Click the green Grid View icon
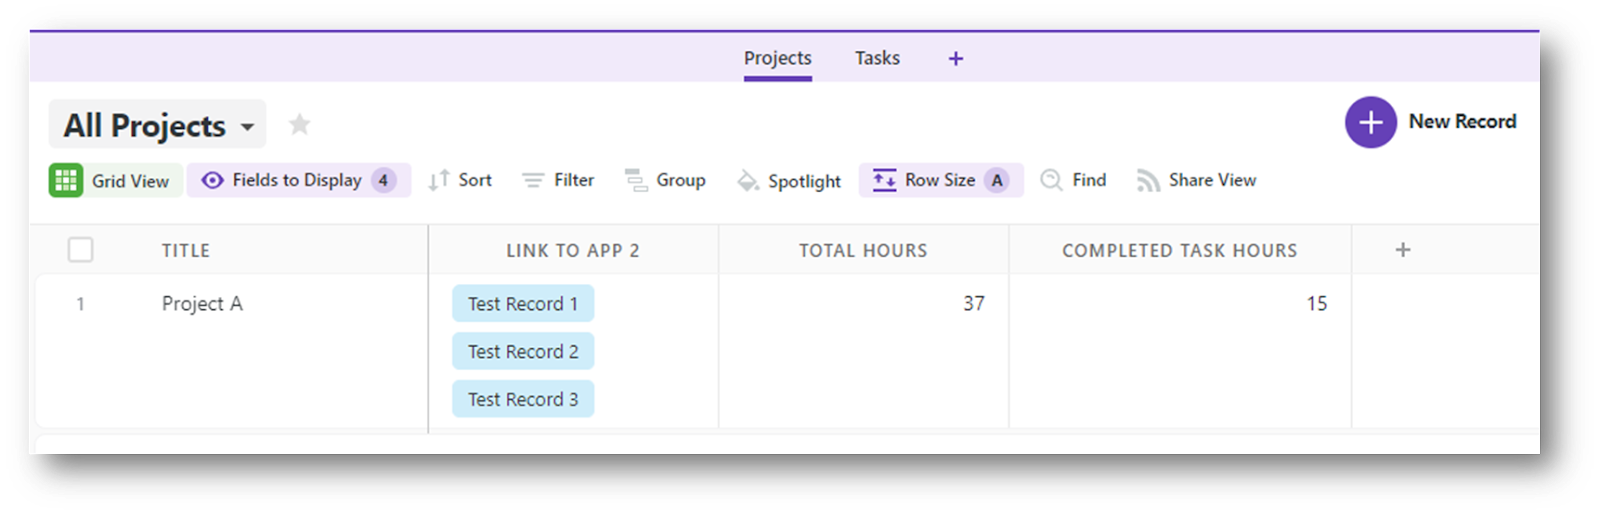The width and height of the screenshot is (1600, 514). (x=66, y=180)
